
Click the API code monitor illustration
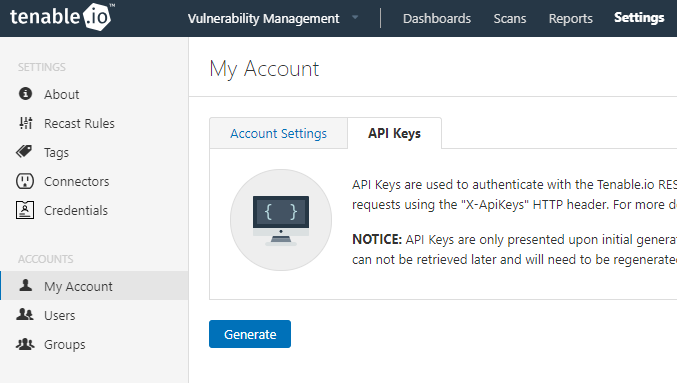[x=281, y=220]
